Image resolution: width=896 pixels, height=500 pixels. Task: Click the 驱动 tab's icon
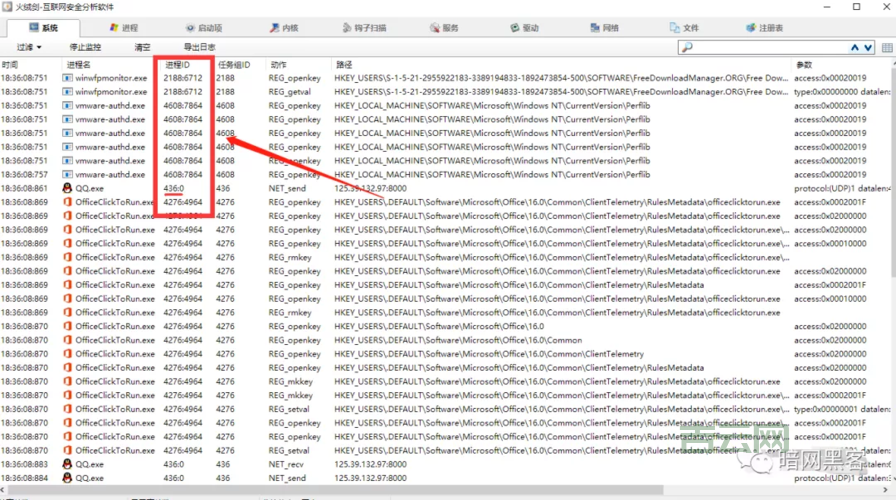[x=513, y=29]
